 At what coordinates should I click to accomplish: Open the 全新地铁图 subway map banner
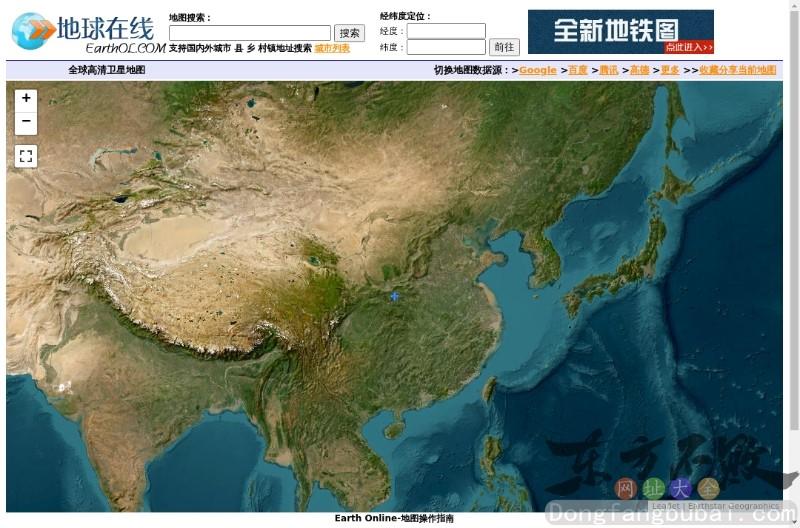point(620,32)
